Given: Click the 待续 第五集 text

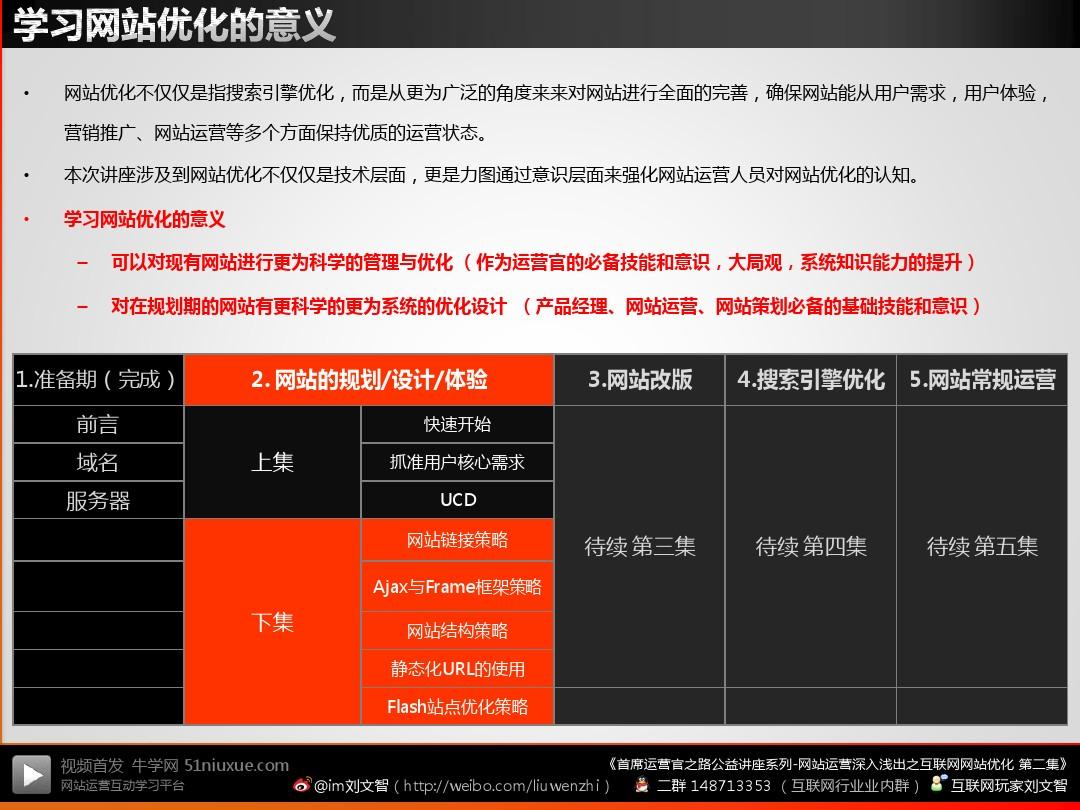Looking at the screenshot, I should tap(982, 546).
